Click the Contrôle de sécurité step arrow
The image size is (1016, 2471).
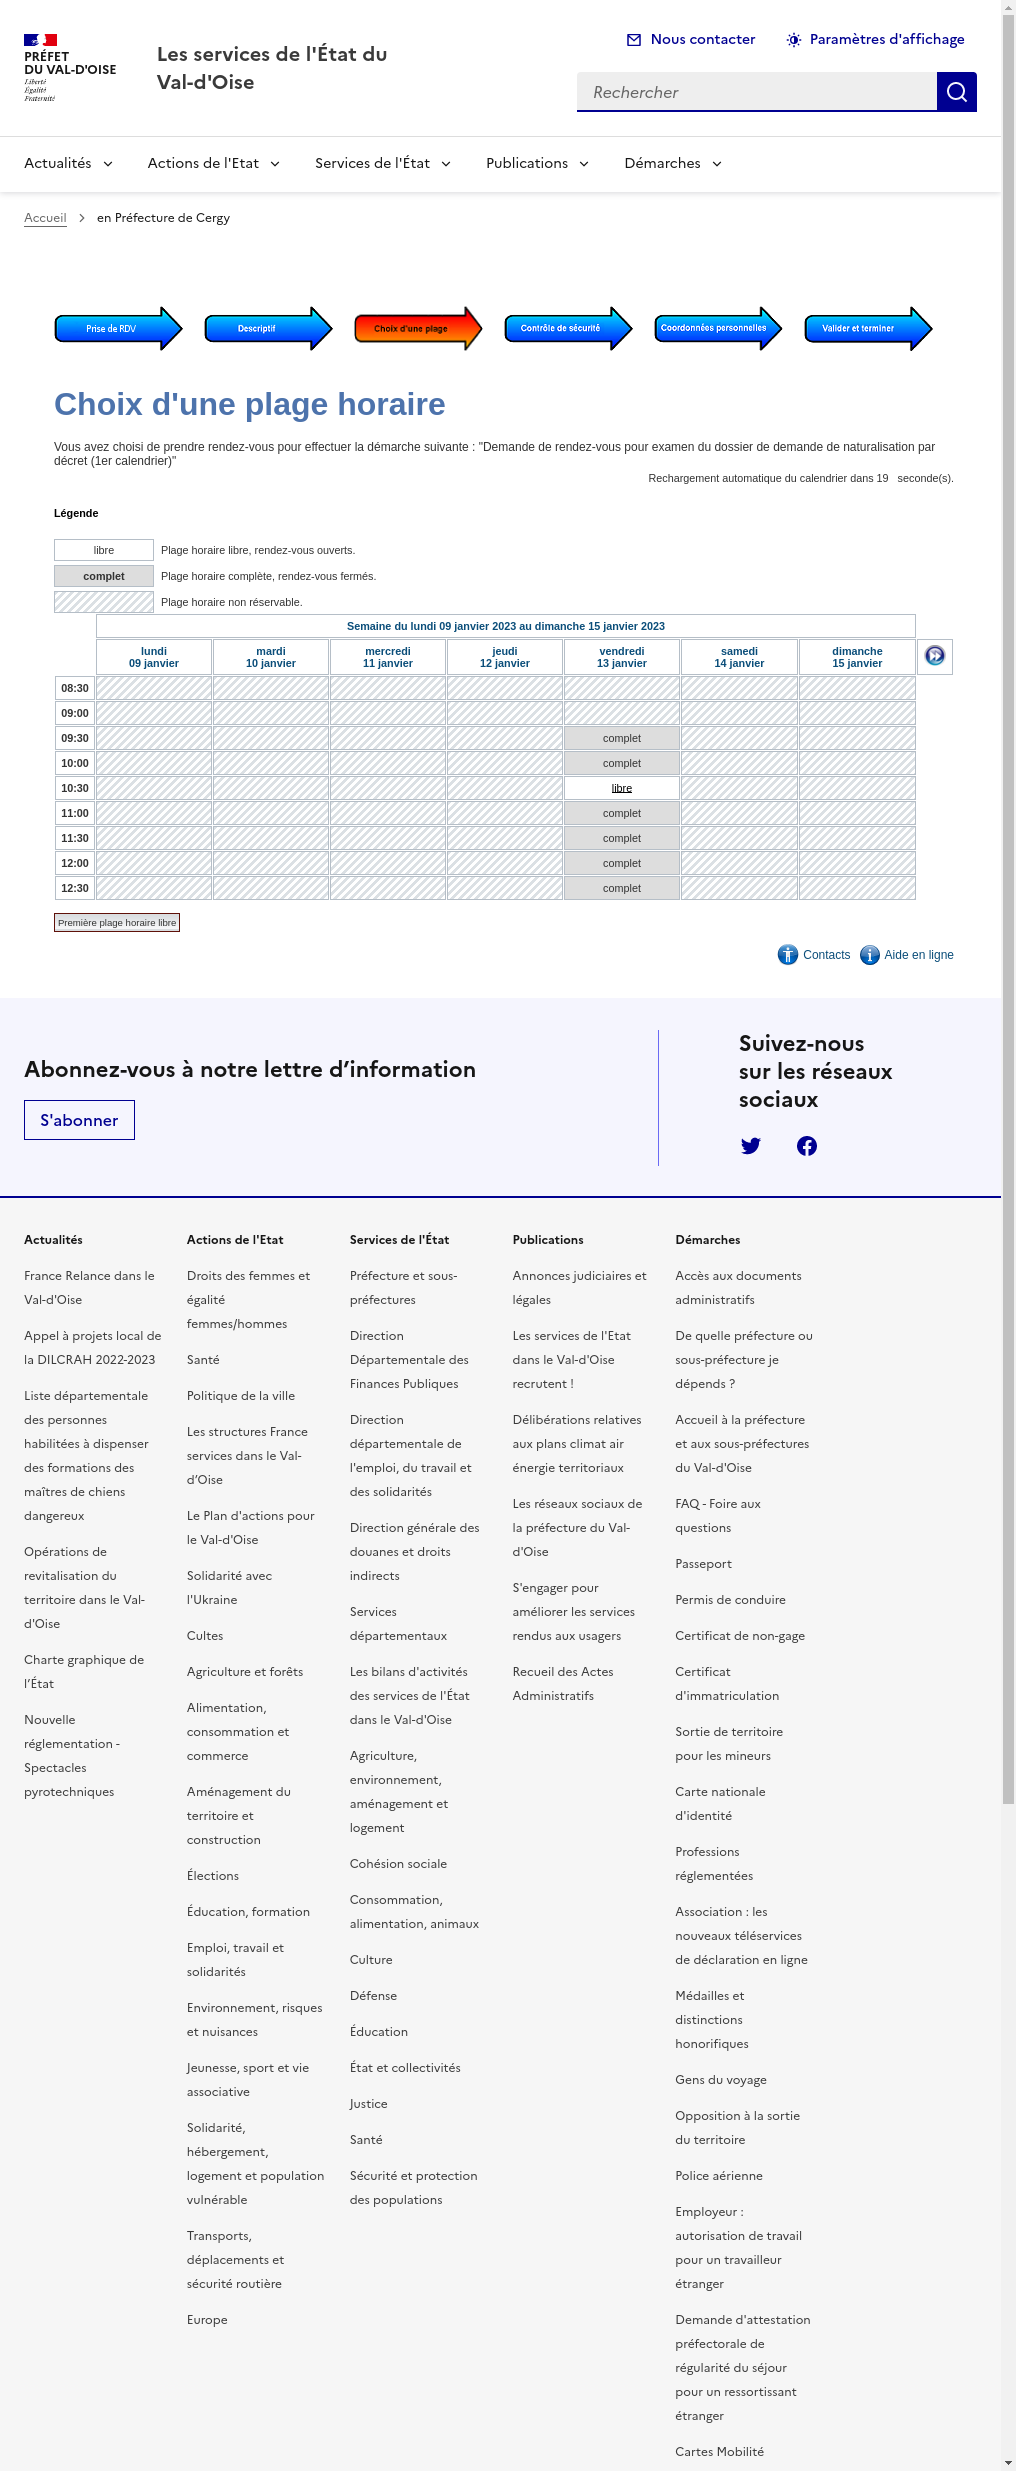568,328
